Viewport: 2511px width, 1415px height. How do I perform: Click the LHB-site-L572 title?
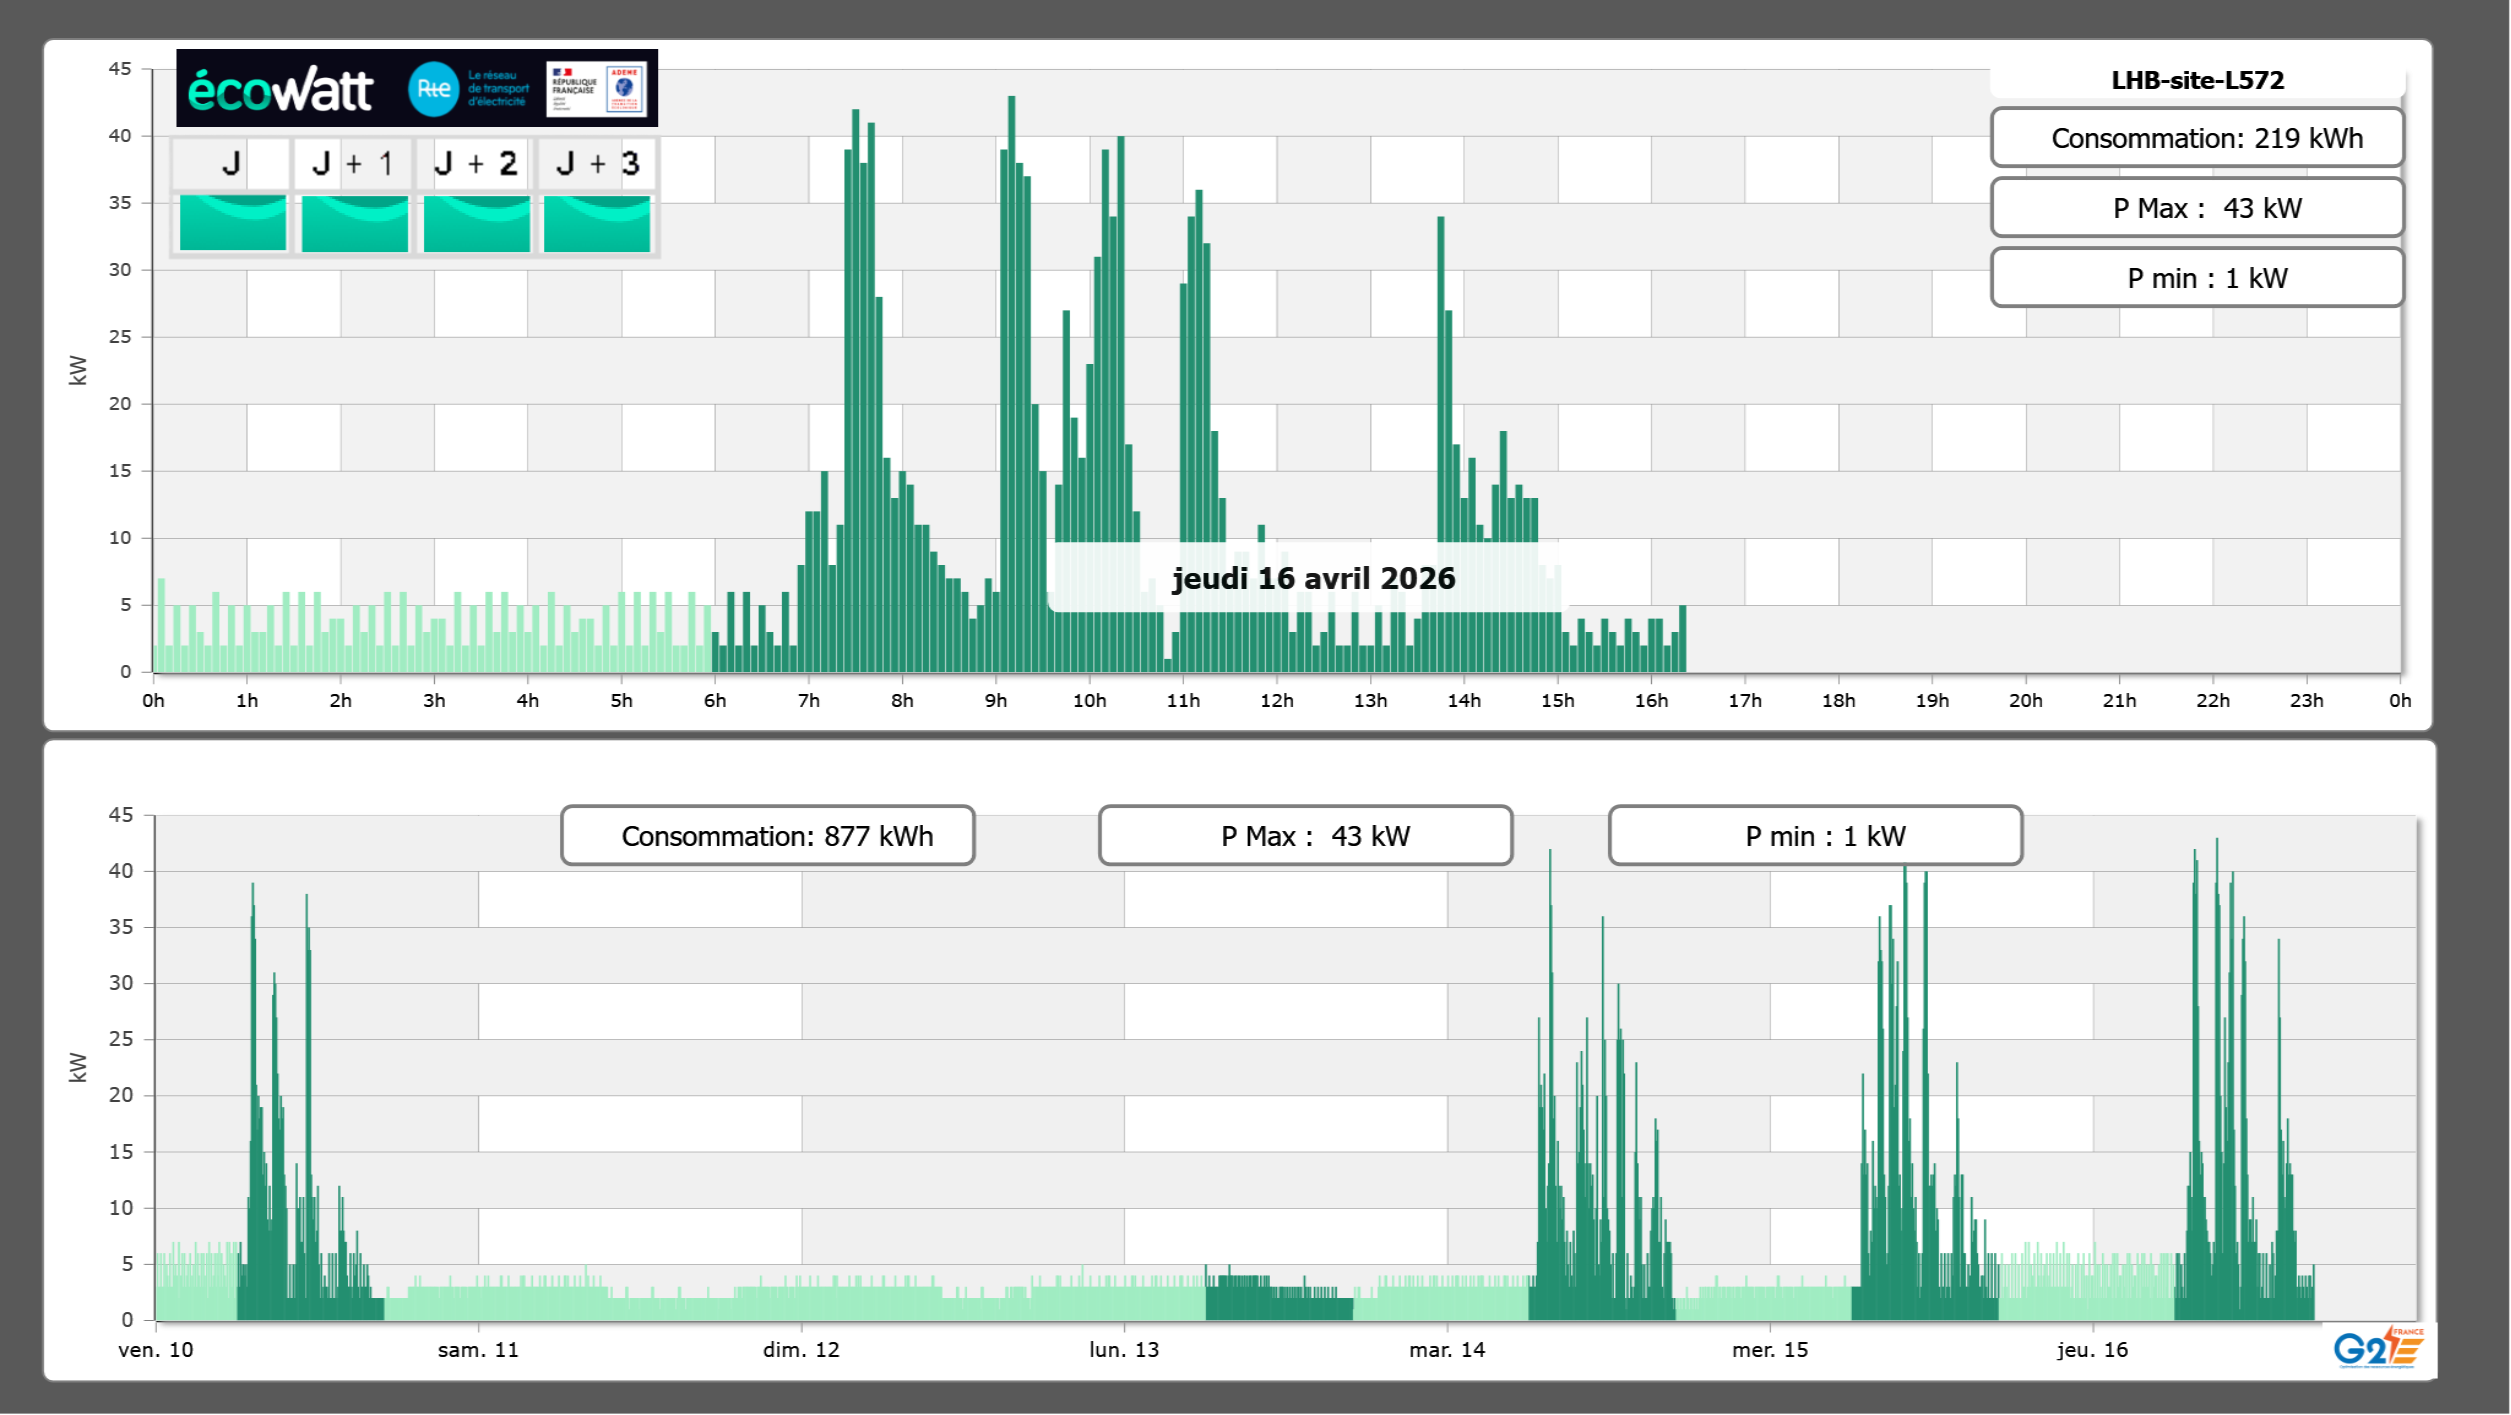2197,80
